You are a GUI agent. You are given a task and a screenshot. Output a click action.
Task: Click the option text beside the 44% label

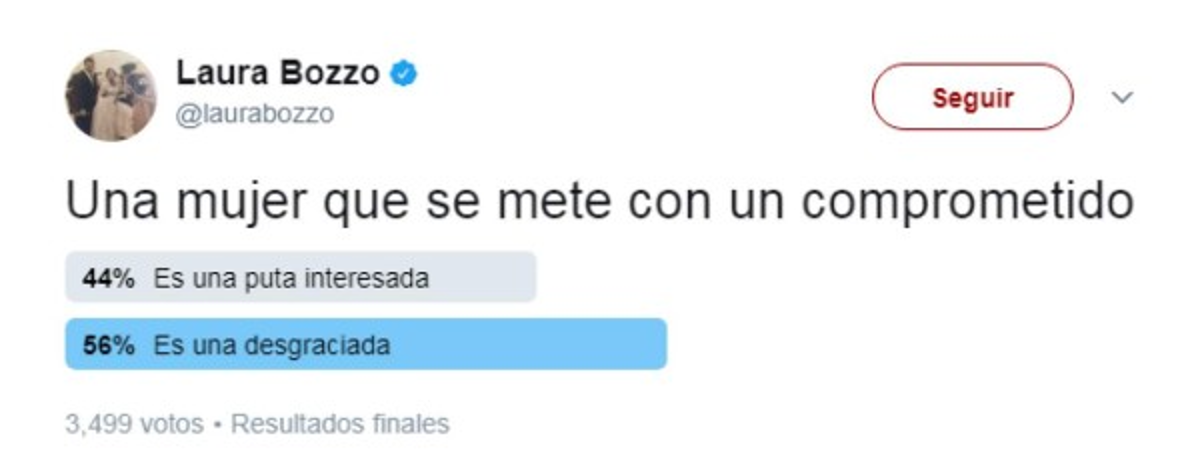pos(291,278)
